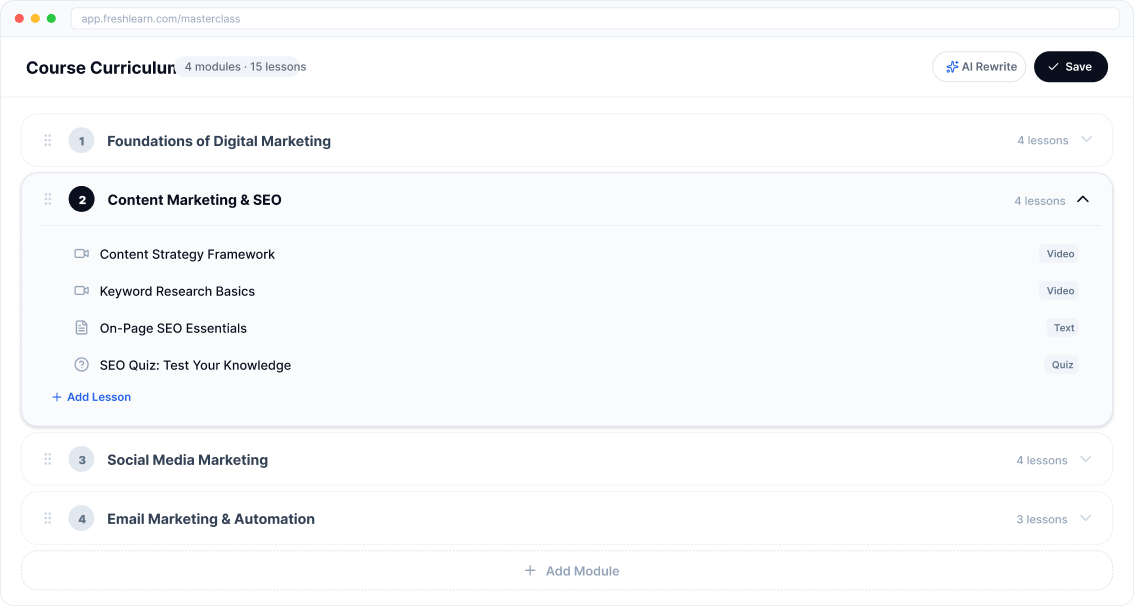Expand the Email Marketing & Automation module

click(1086, 518)
